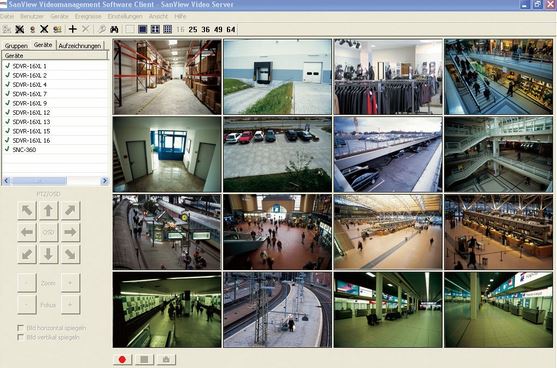Viewport: 557px width, 368px height.
Task: Pan camera left with PTZ left arrow
Action: [x=27, y=232]
